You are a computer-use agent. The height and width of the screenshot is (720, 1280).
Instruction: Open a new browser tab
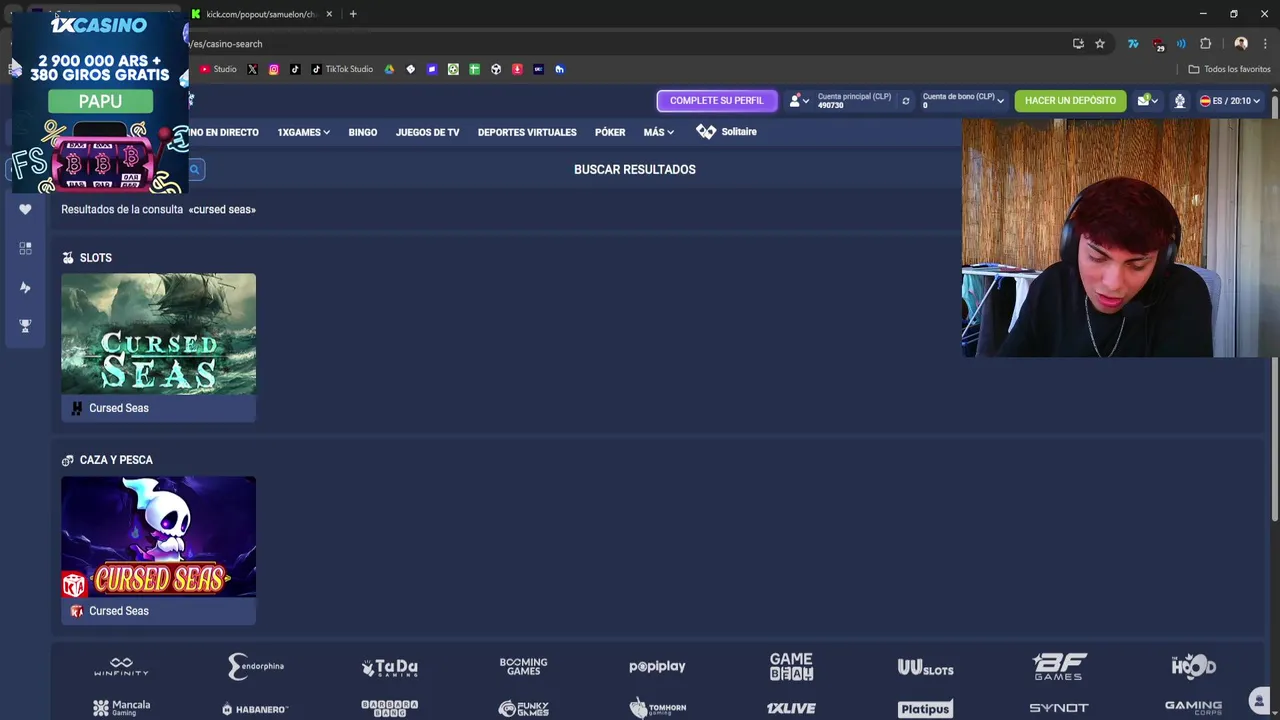tap(353, 14)
